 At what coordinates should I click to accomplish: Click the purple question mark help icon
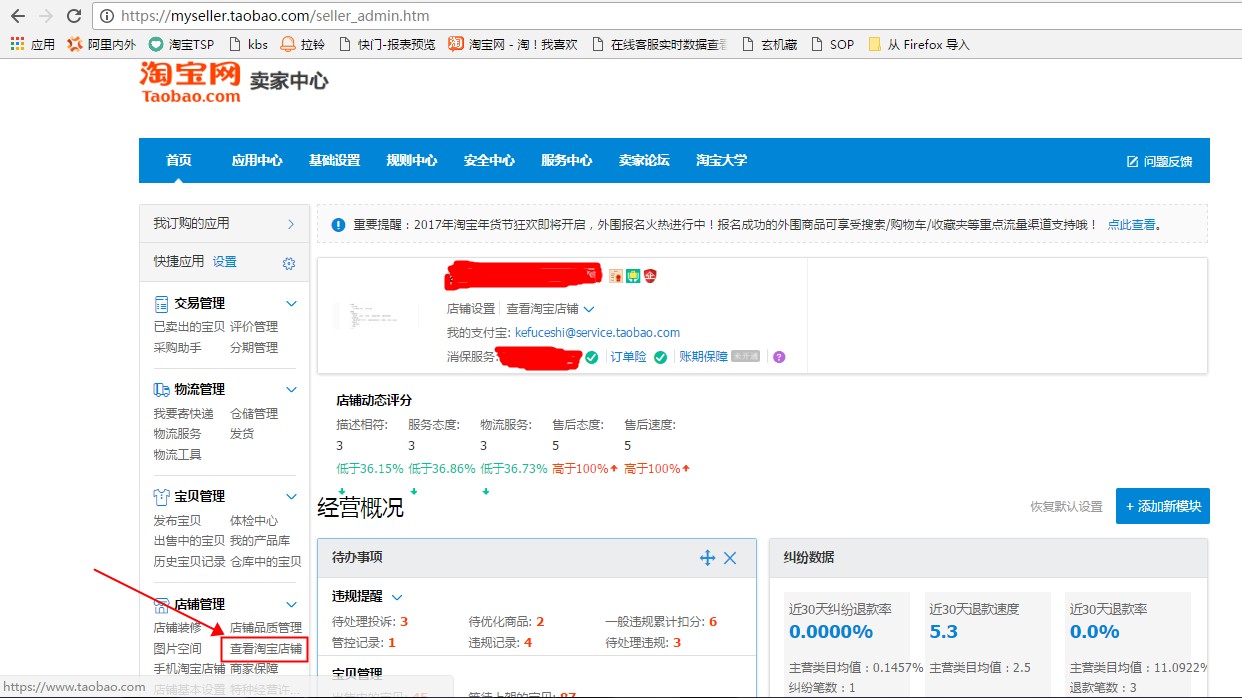coord(779,357)
